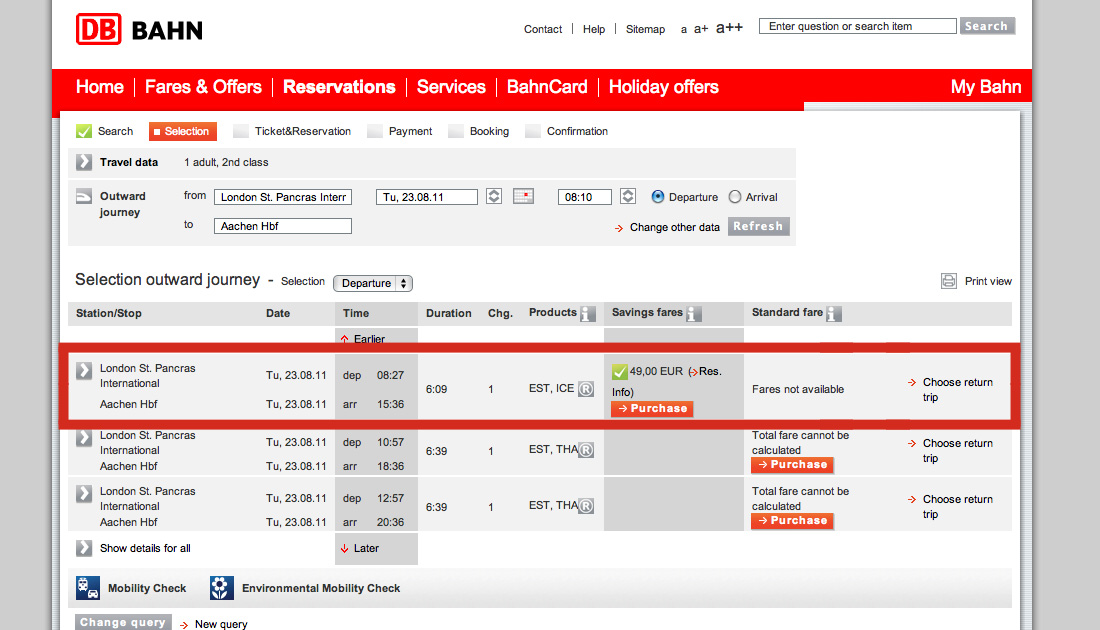
Task: Click the 49,00 EUR savings fare checkmark
Action: [x=620, y=372]
